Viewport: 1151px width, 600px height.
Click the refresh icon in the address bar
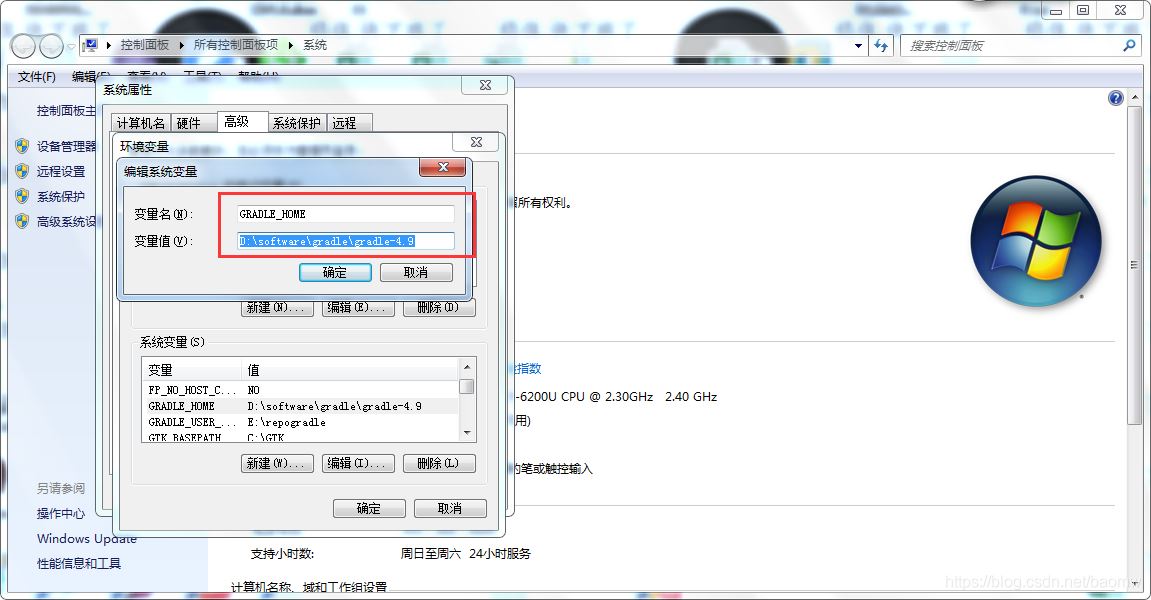click(x=881, y=45)
